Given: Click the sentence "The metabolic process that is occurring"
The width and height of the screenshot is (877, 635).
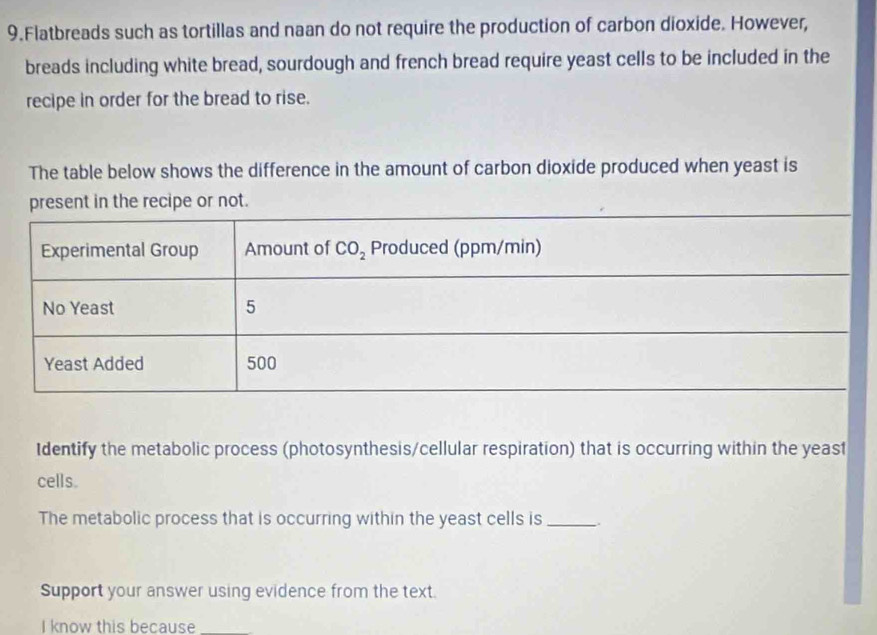Looking at the screenshot, I should pyautogui.click(x=290, y=518).
